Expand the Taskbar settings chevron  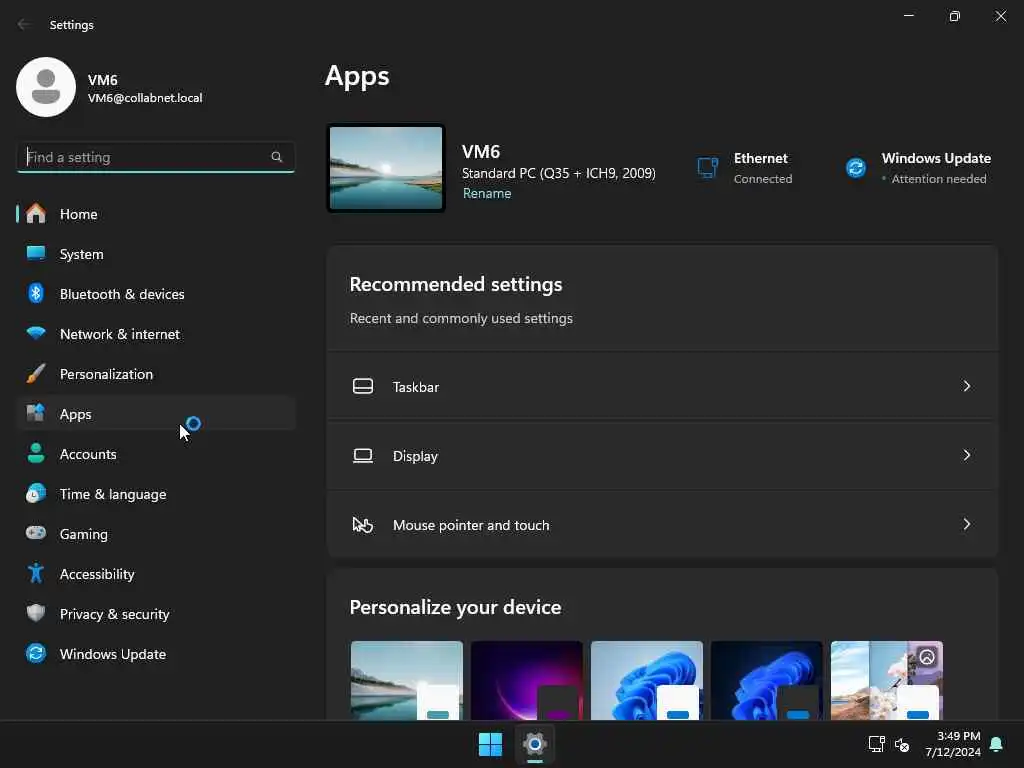click(967, 386)
